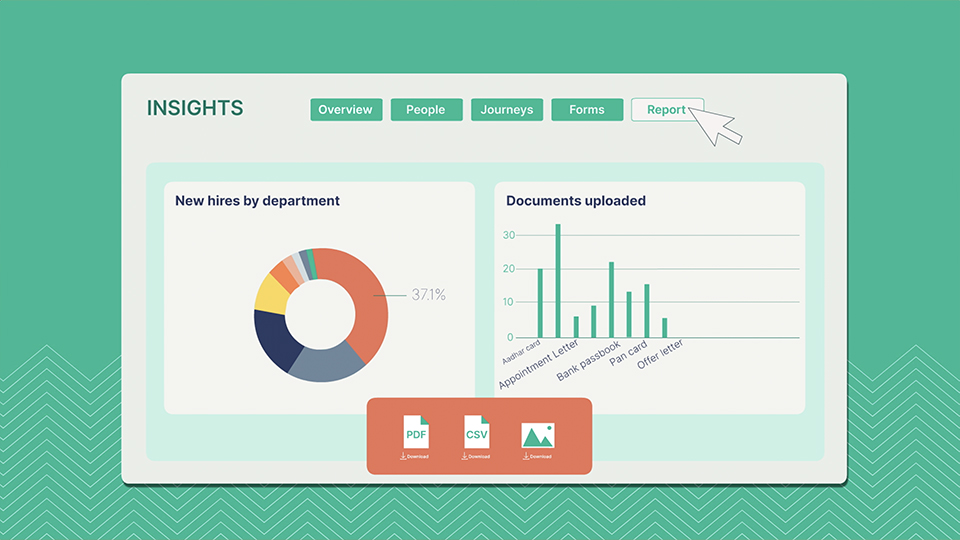This screenshot has height=540, width=960.
Task: Select the gray-blue donut chart segment
Action: [x=325, y=363]
